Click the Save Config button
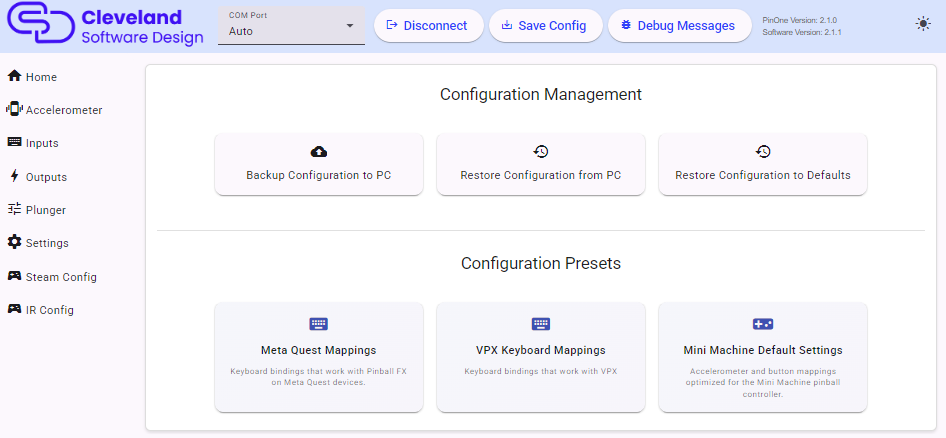 pyautogui.click(x=545, y=26)
